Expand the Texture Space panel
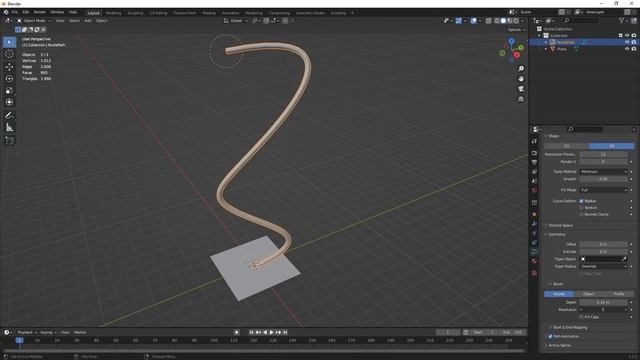The image size is (640, 360). 560,225
